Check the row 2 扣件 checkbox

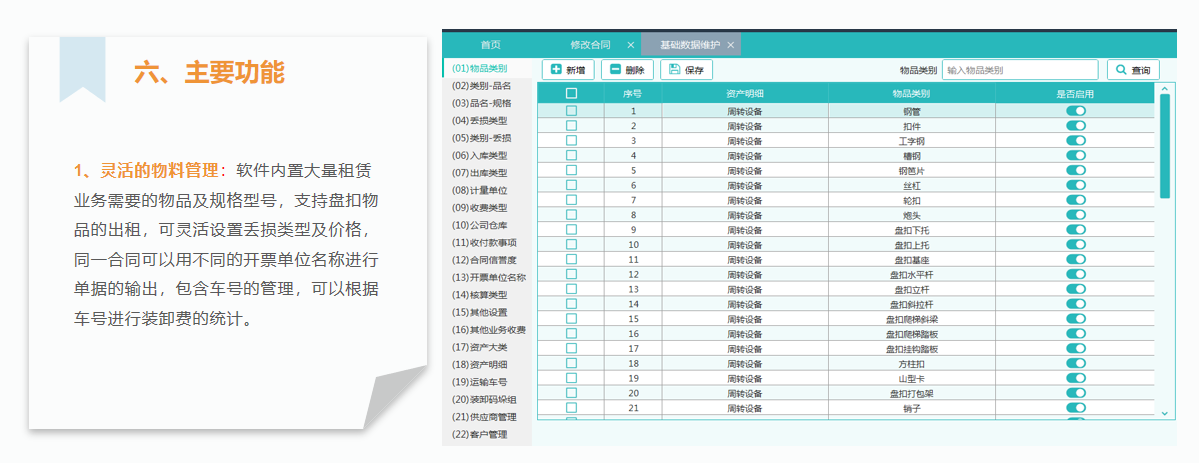tap(571, 126)
